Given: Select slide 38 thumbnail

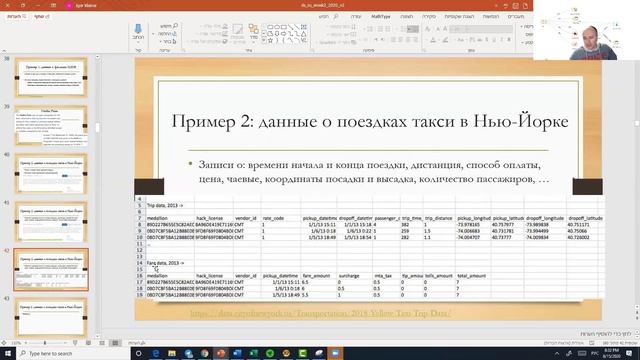Looking at the screenshot, I should tap(51, 78).
